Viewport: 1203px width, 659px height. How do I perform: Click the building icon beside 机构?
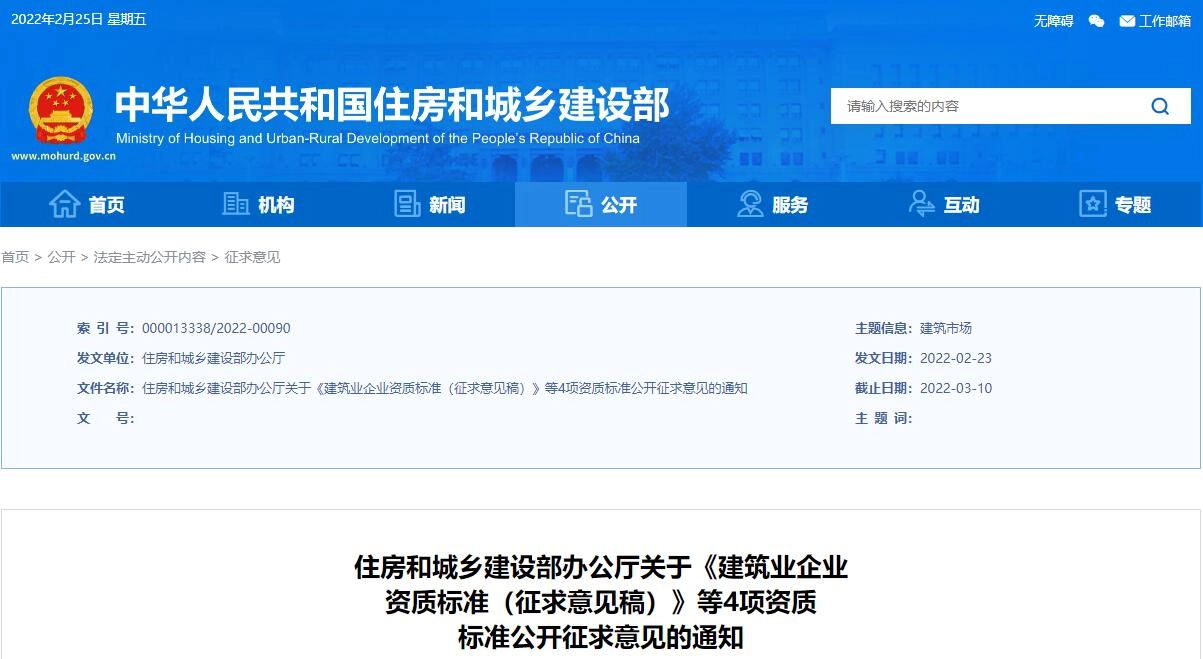tap(234, 203)
